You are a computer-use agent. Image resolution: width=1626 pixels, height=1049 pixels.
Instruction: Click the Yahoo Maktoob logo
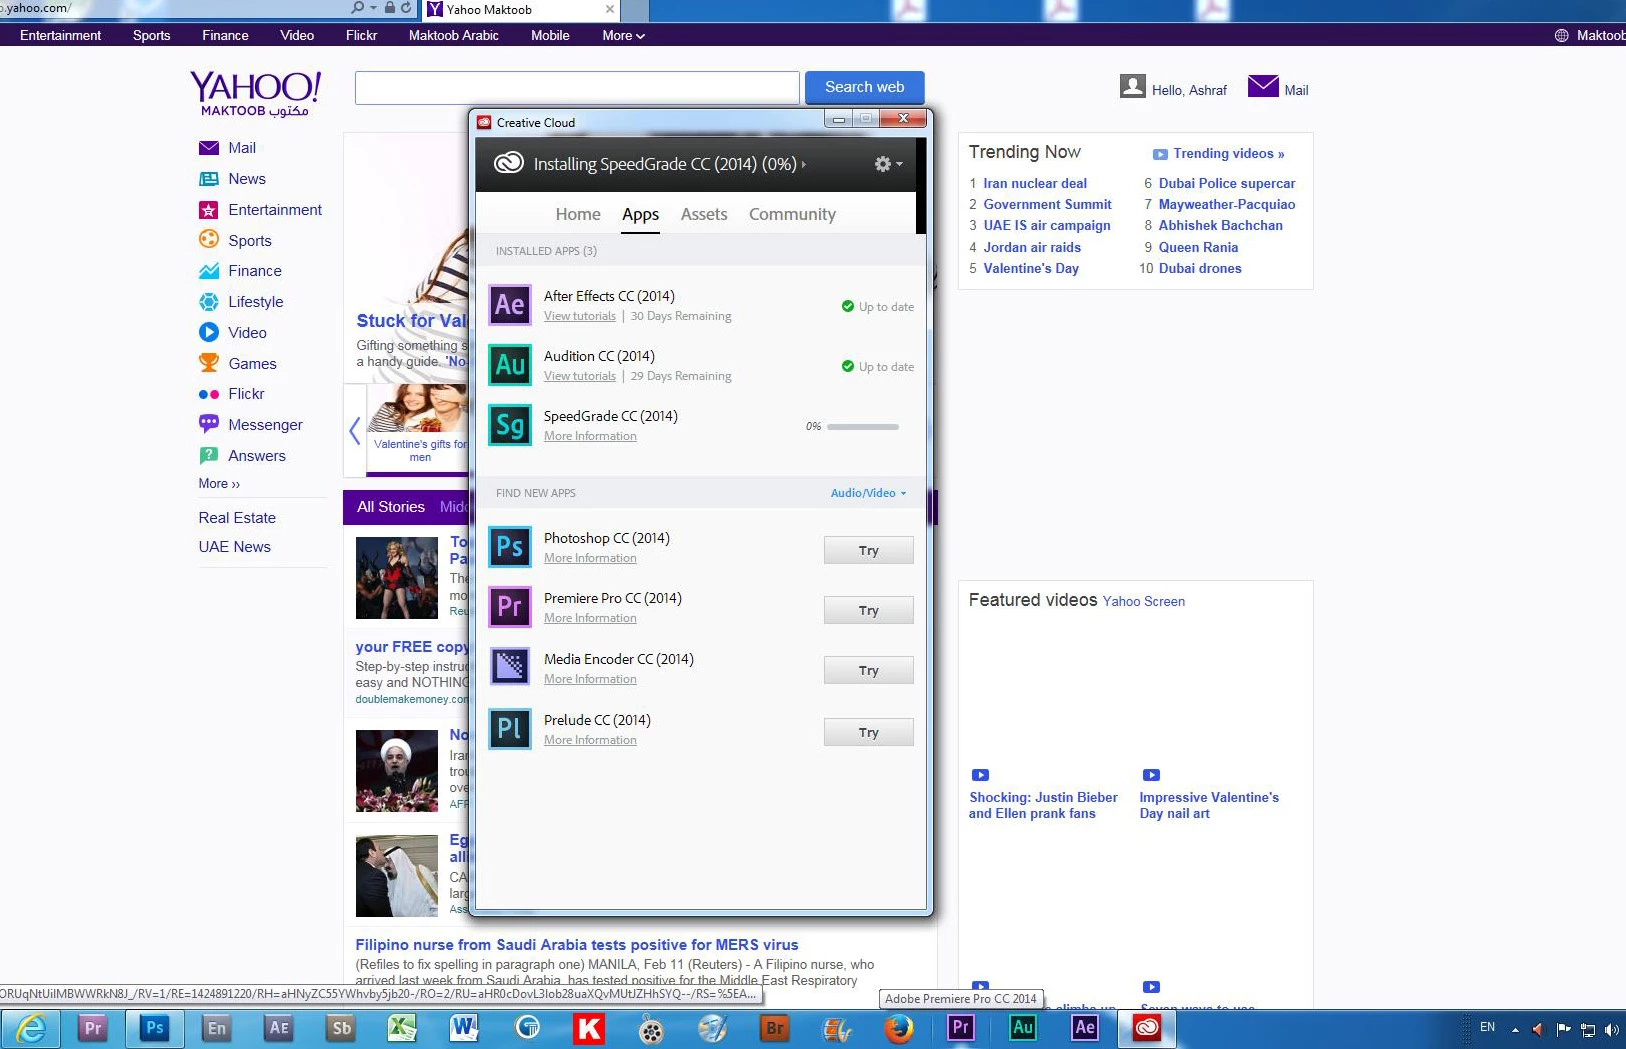click(x=255, y=94)
